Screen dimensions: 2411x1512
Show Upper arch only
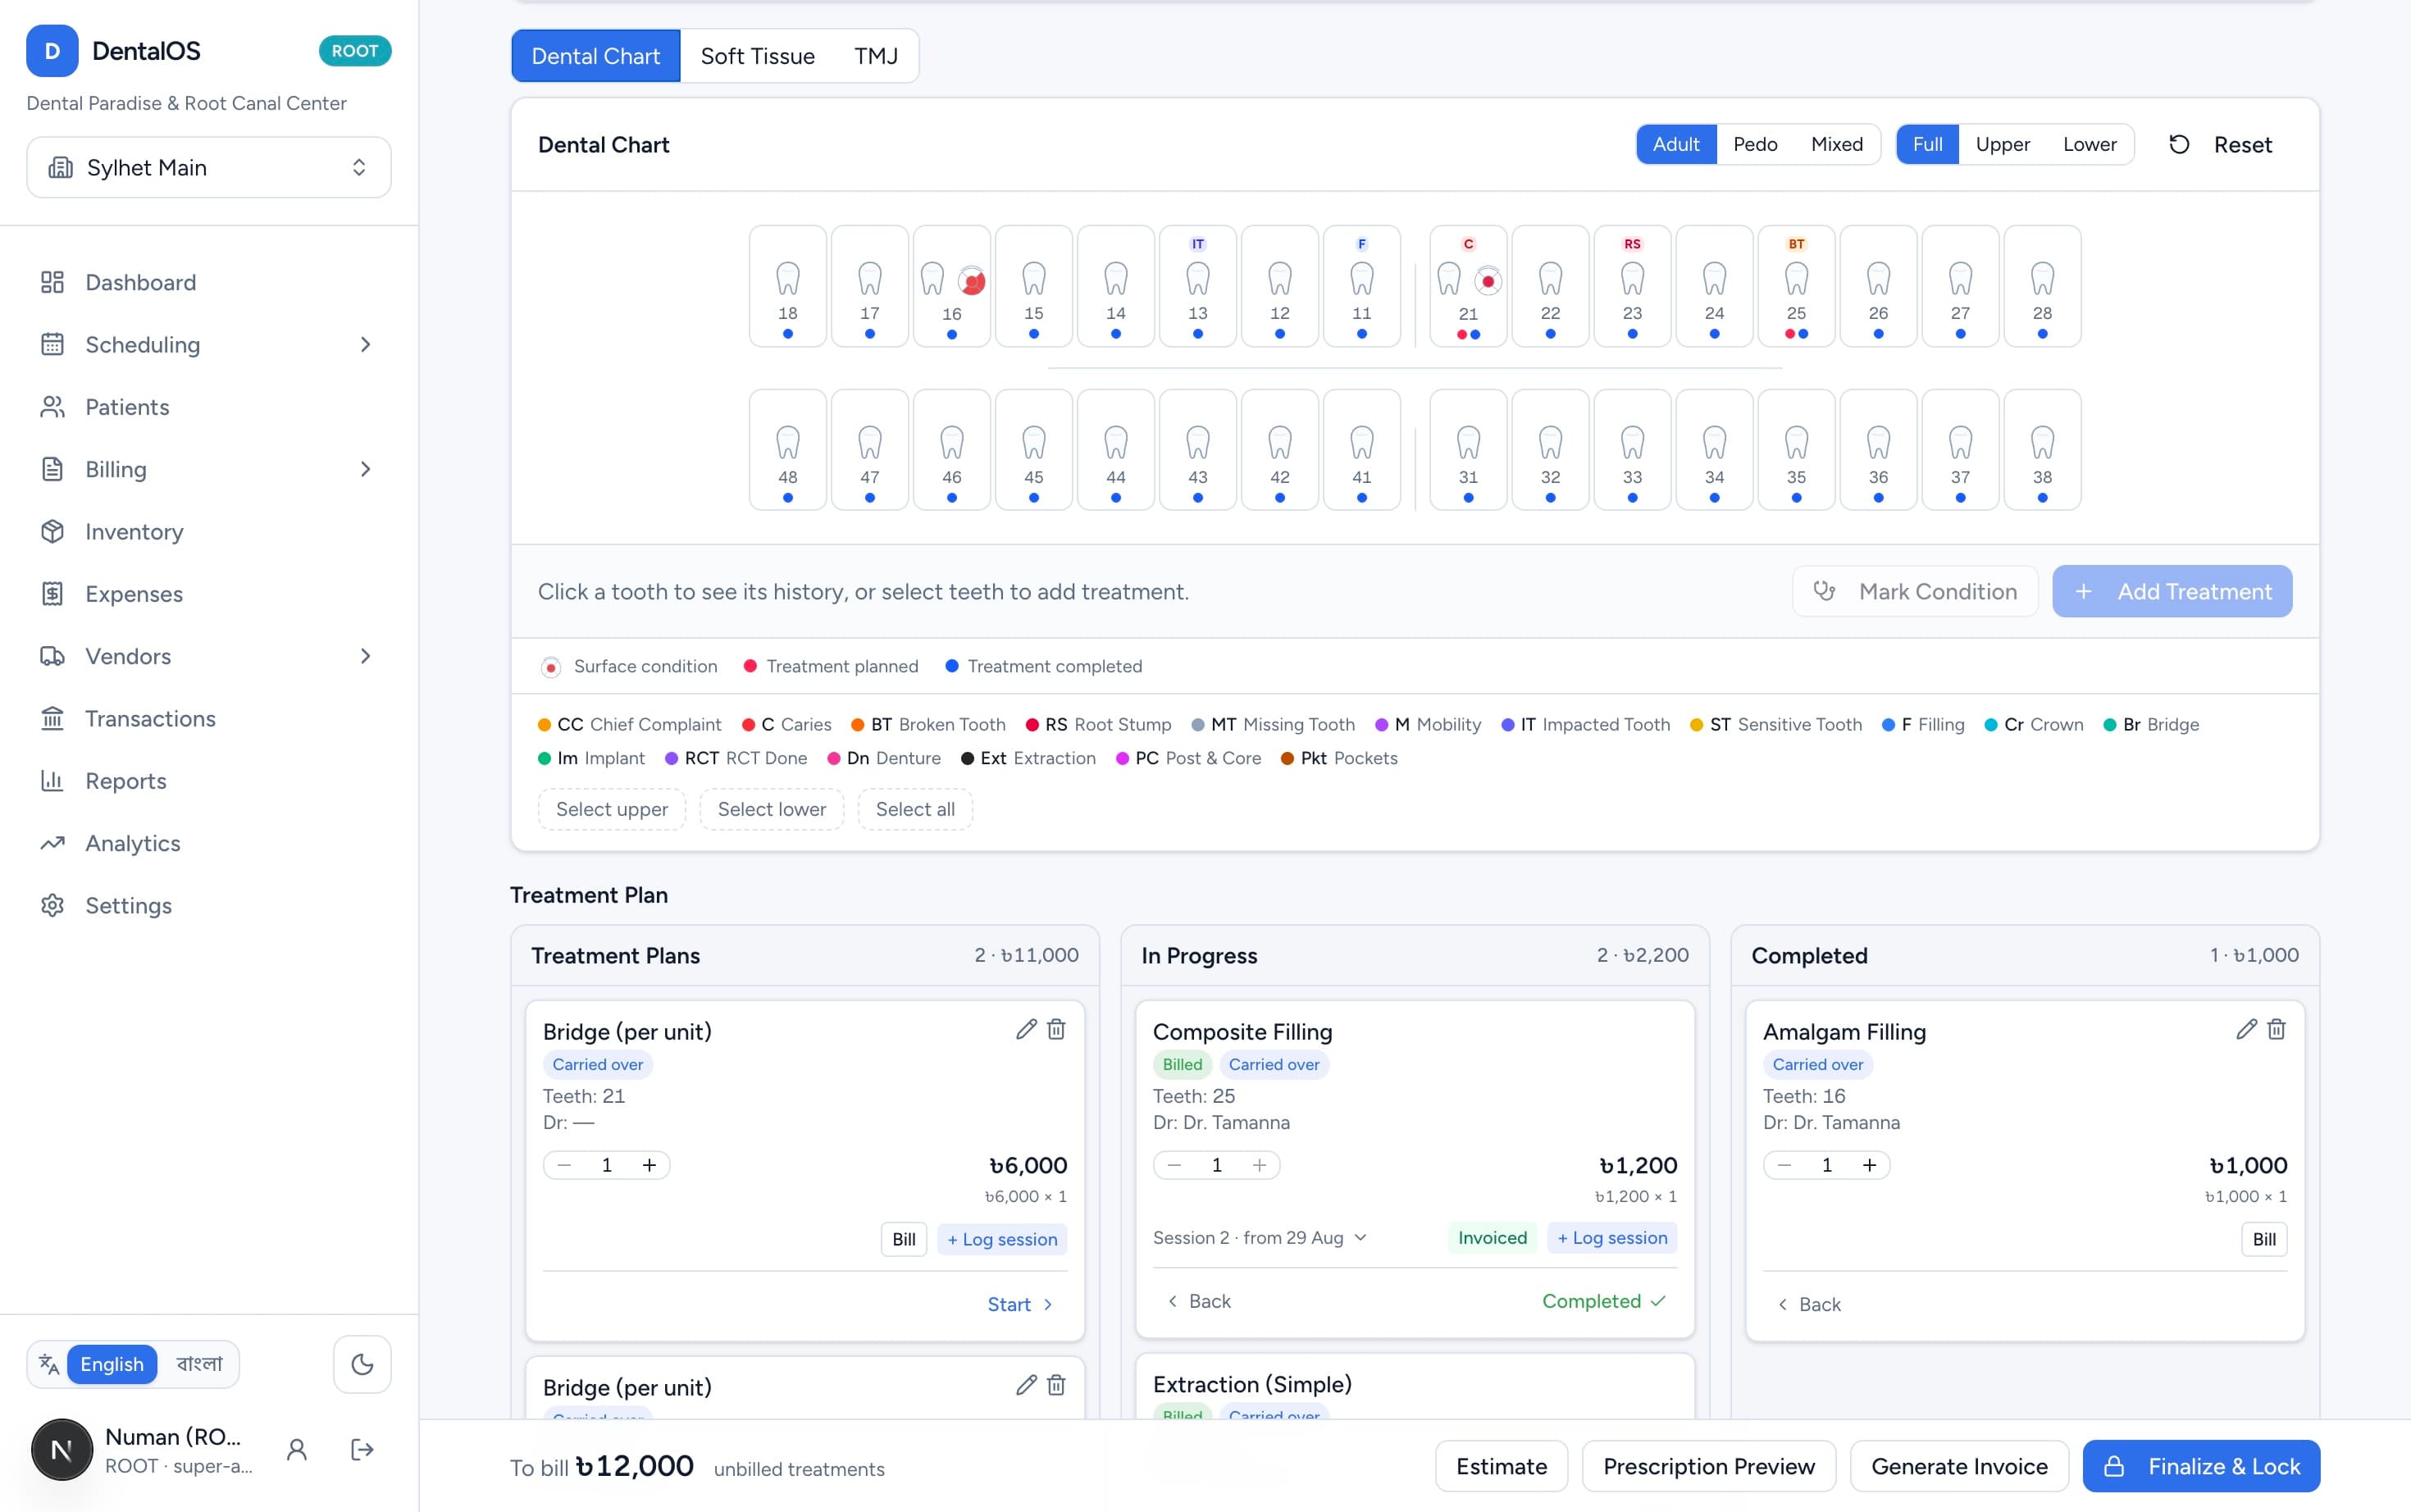point(2002,144)
